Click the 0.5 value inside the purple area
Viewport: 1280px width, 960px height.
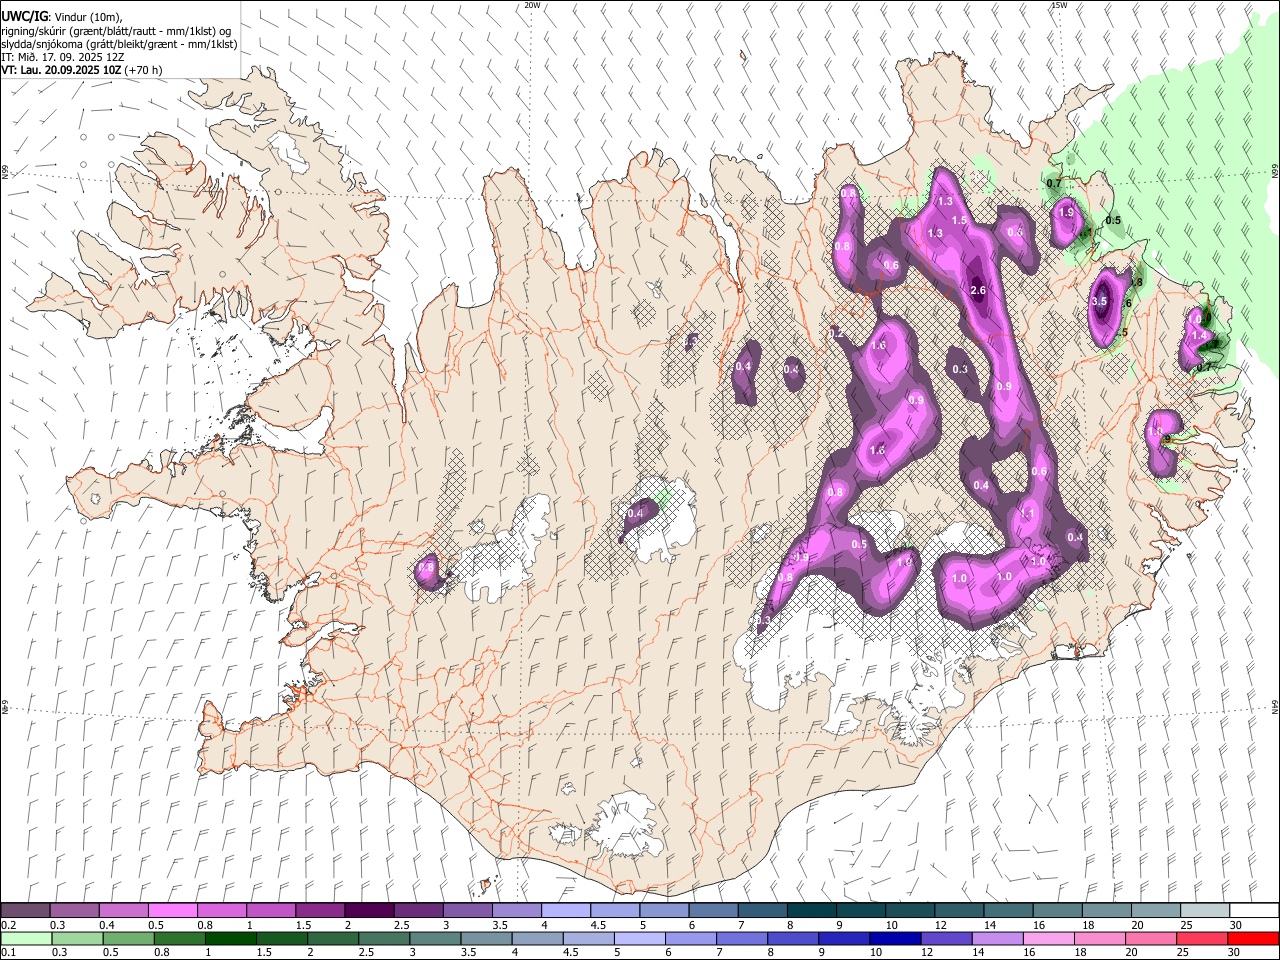[x=859, y=545]
